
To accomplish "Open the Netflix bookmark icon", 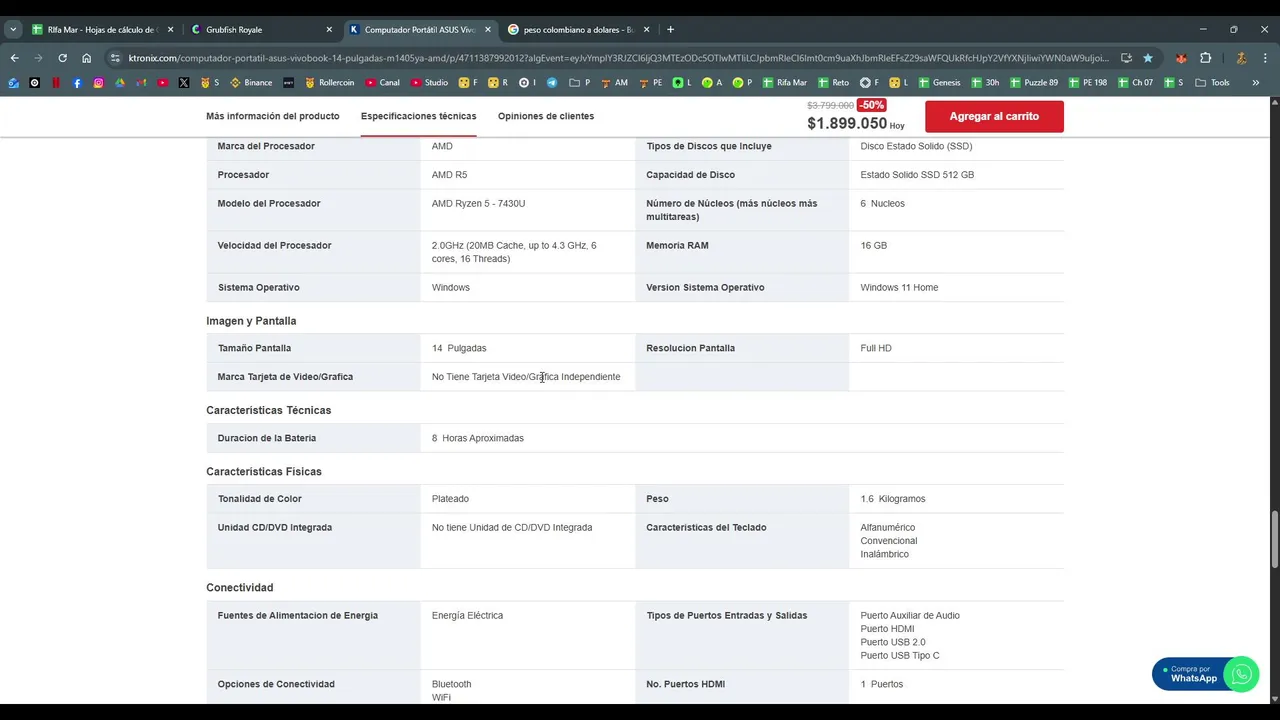I will pos(56,83).
